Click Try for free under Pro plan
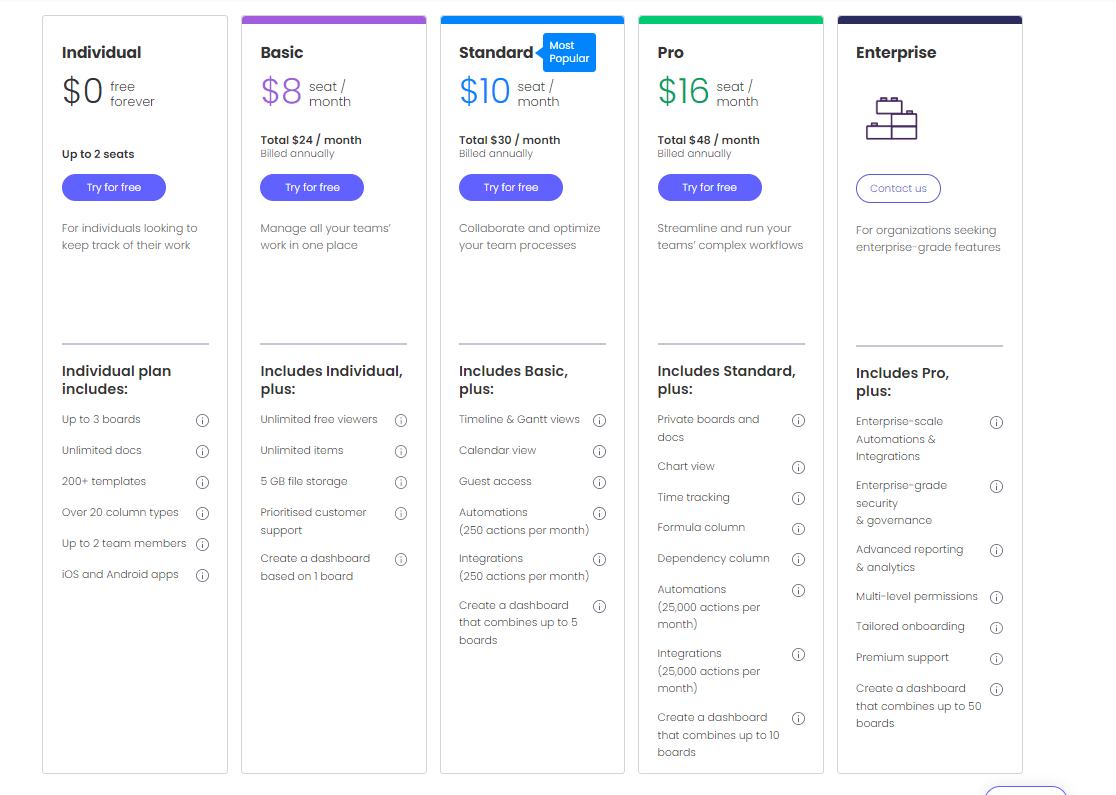 tap(709, 187)
